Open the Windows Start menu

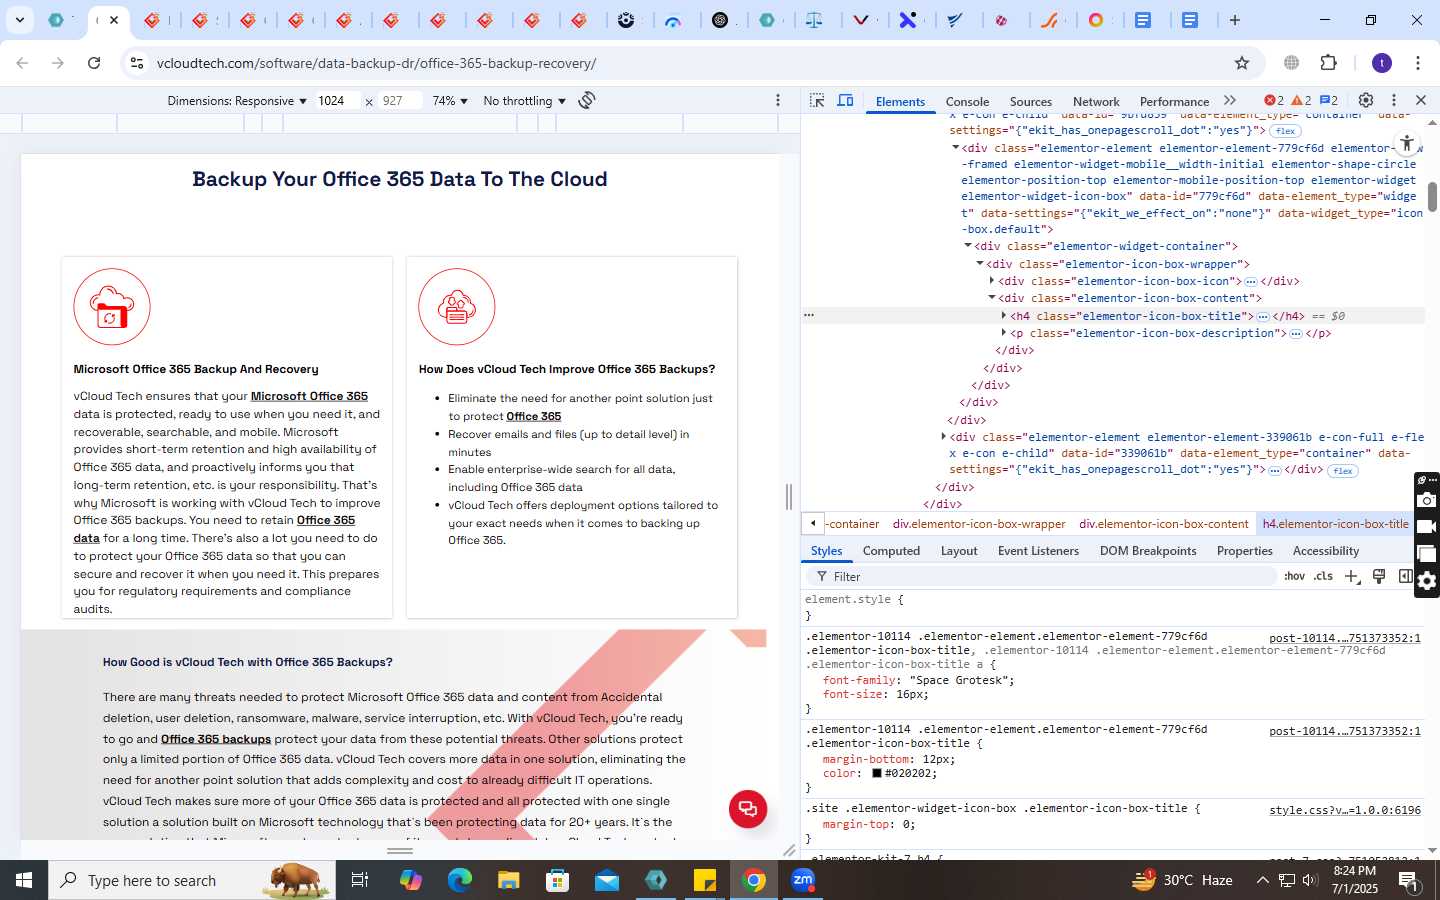[x=24, y=880]
